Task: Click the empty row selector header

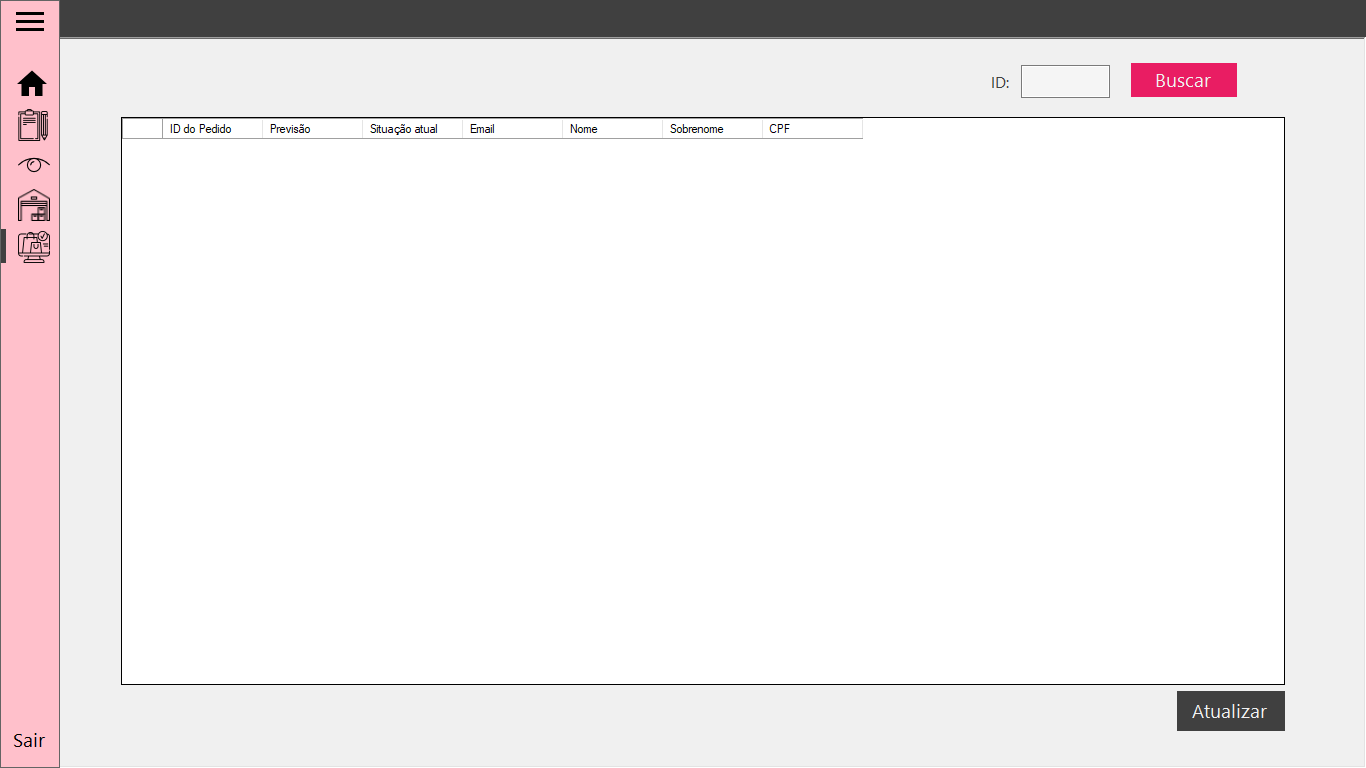Action: pos(140,128)
